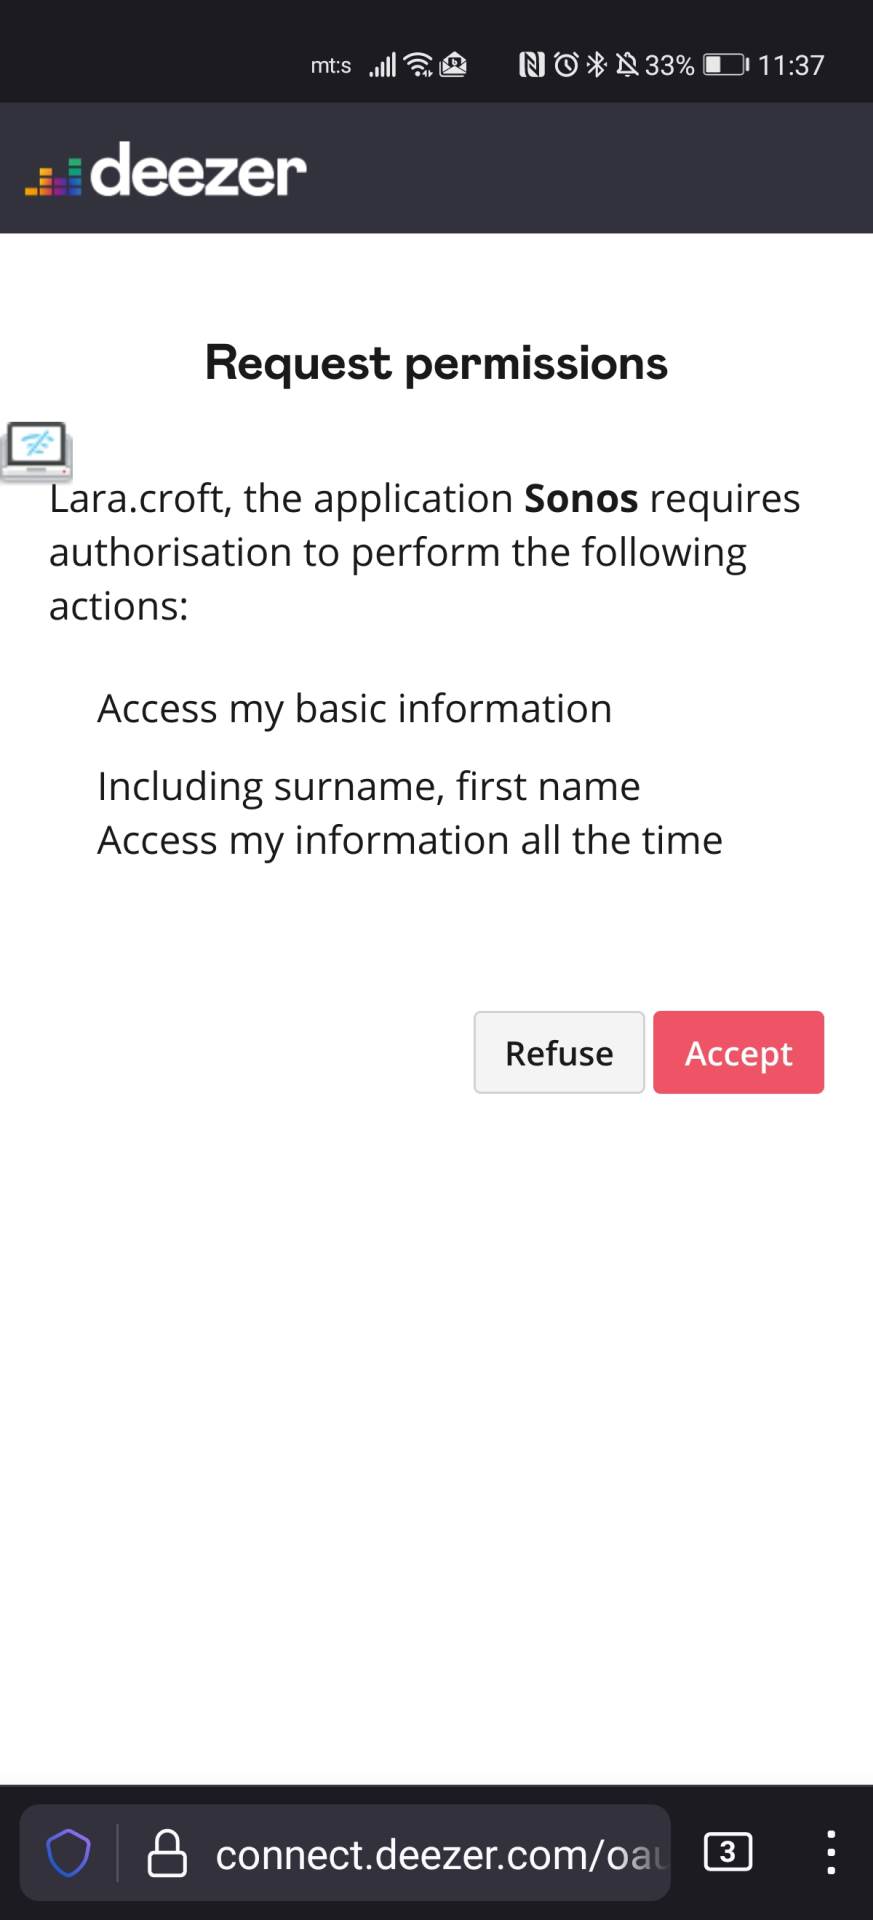The image size is (873, 1920).
Task: Focus the connect.deezer.com address bar
Action: 438,1855
